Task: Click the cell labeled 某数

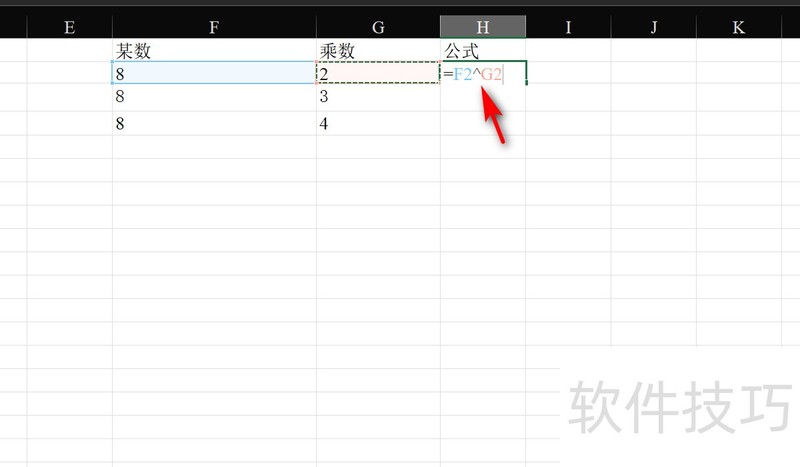Action: click(214, 50)
